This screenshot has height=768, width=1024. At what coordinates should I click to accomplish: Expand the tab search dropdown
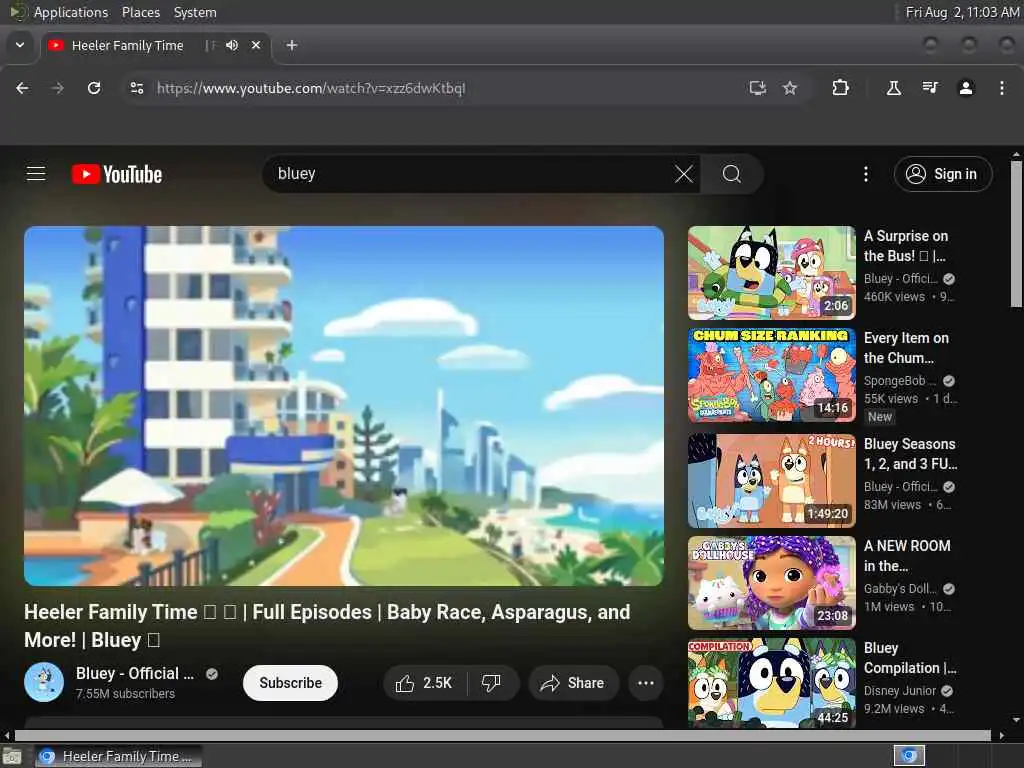[20, 45]
